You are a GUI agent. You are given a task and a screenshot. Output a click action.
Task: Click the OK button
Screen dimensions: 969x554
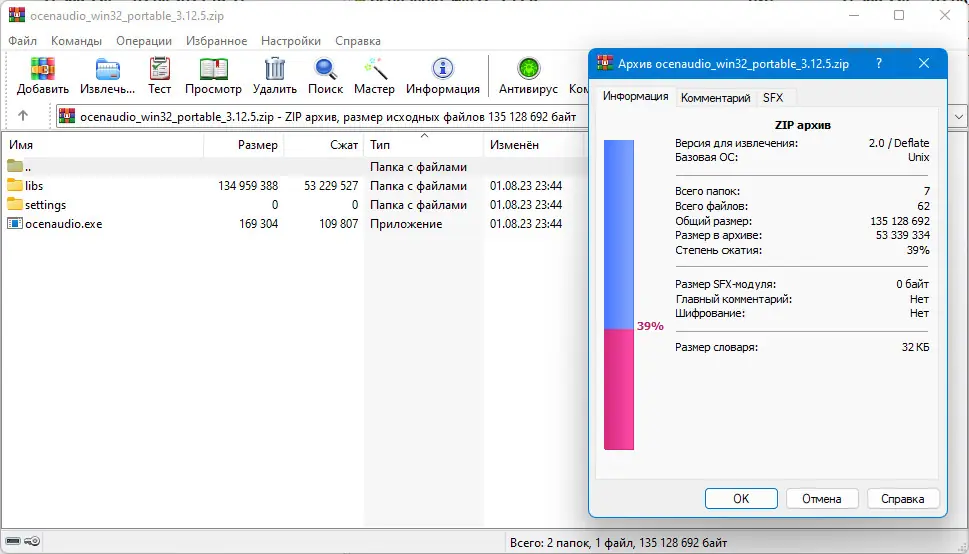pyautogui.click(x=741, y=498)
